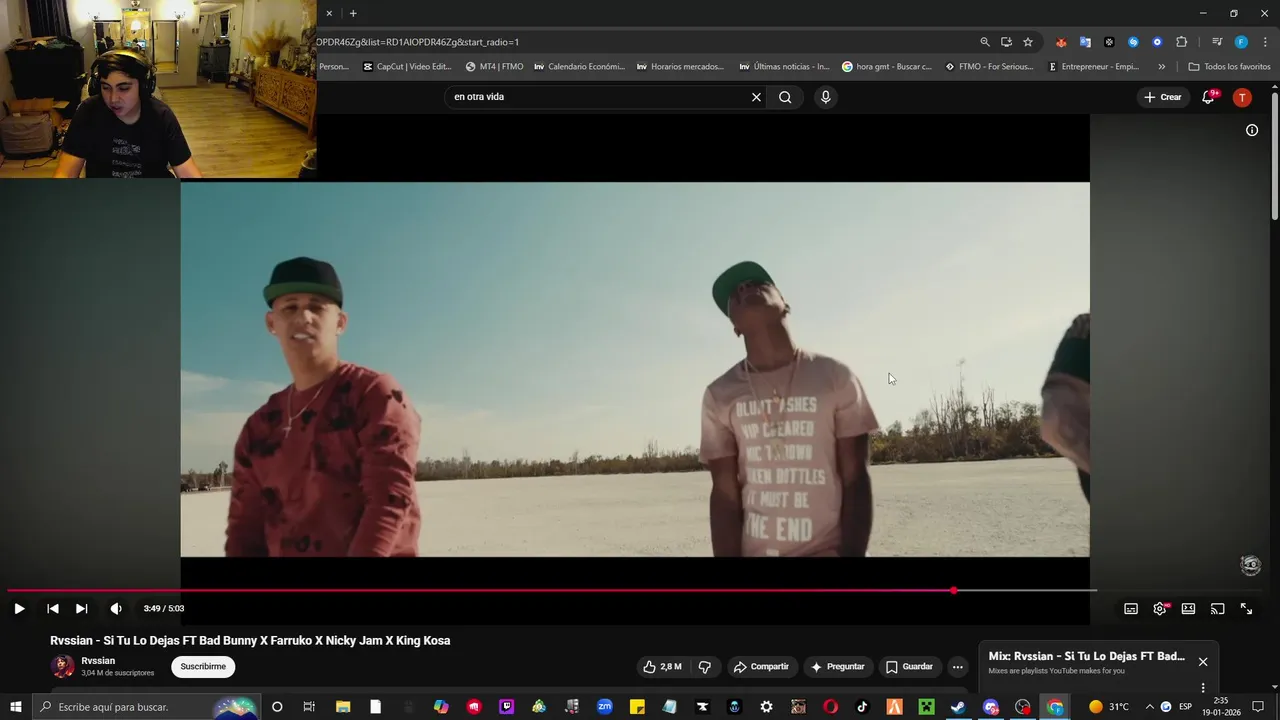Open Mix playlist options three dots

pyautogui.click(x=1203, y=688)
